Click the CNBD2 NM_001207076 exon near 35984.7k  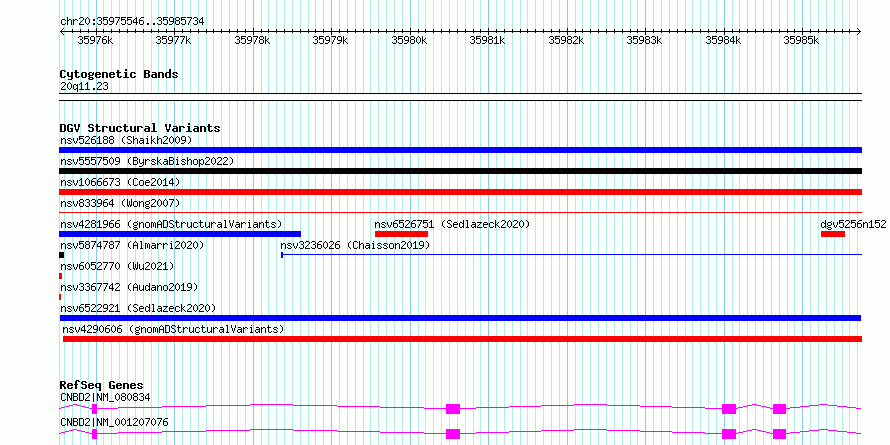(779, 434)
